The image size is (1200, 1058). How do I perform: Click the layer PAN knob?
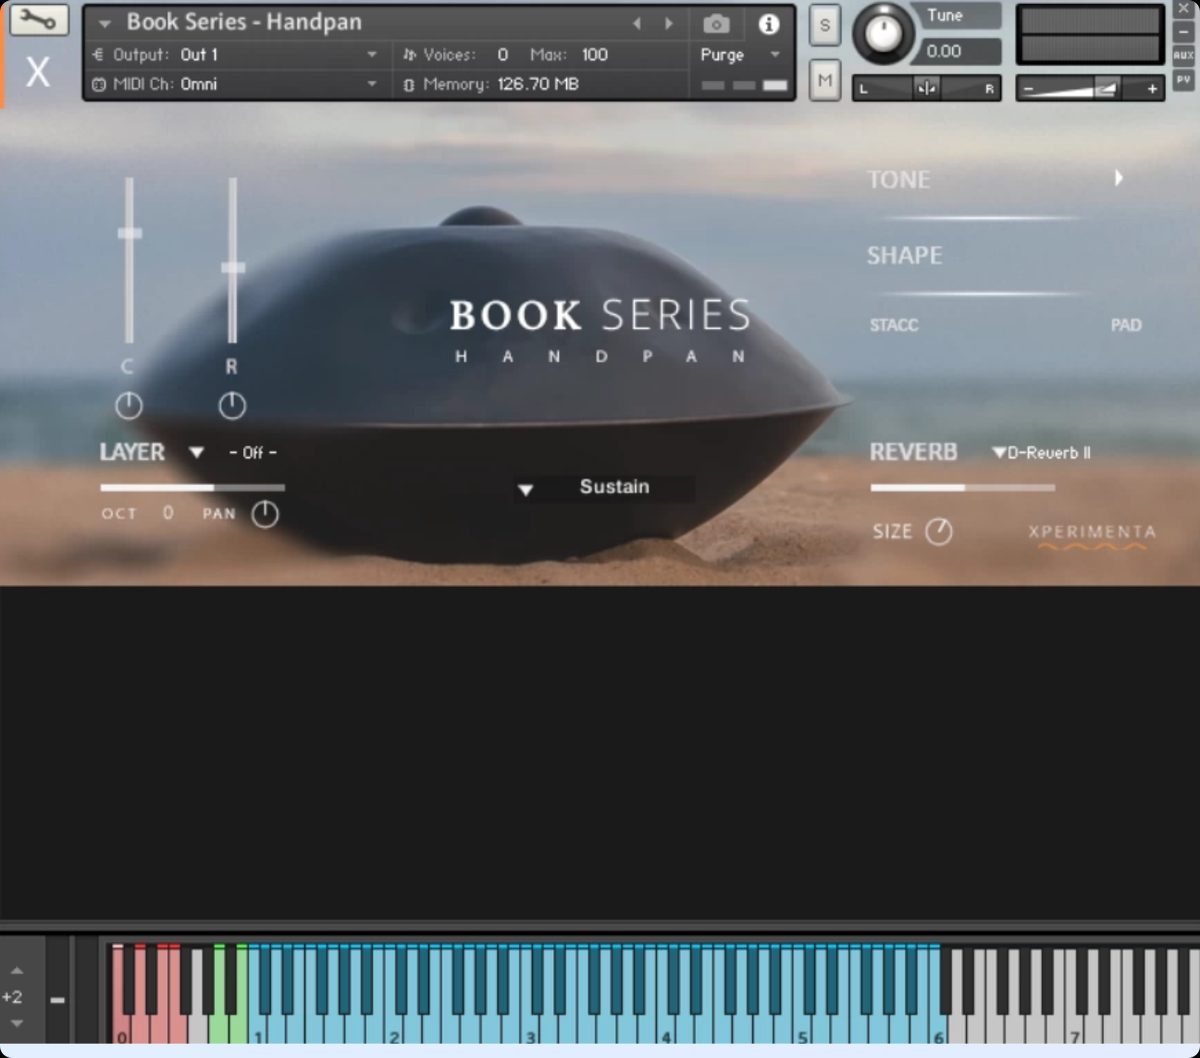(x=265, y=514)
